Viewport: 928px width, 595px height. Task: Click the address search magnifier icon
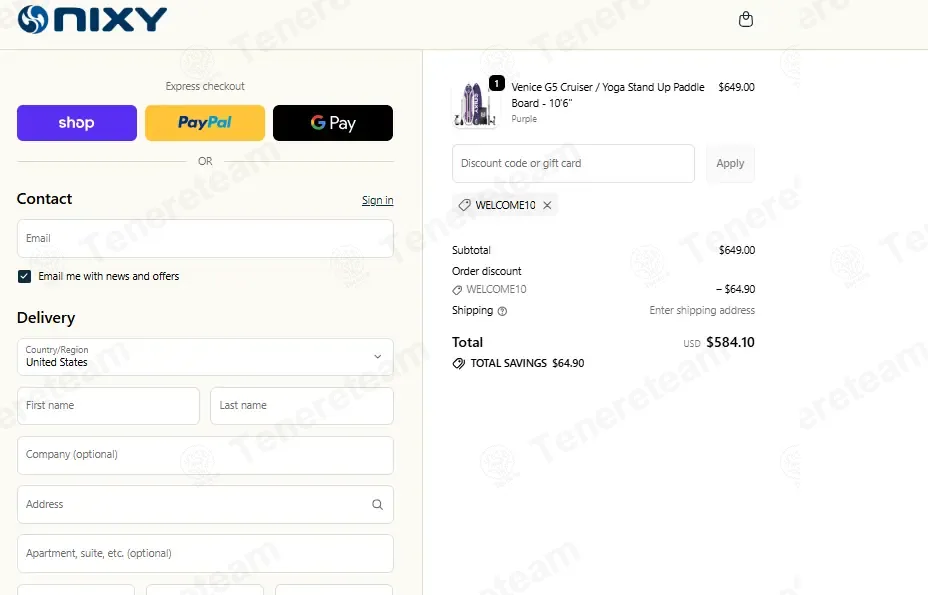point(377,504)
